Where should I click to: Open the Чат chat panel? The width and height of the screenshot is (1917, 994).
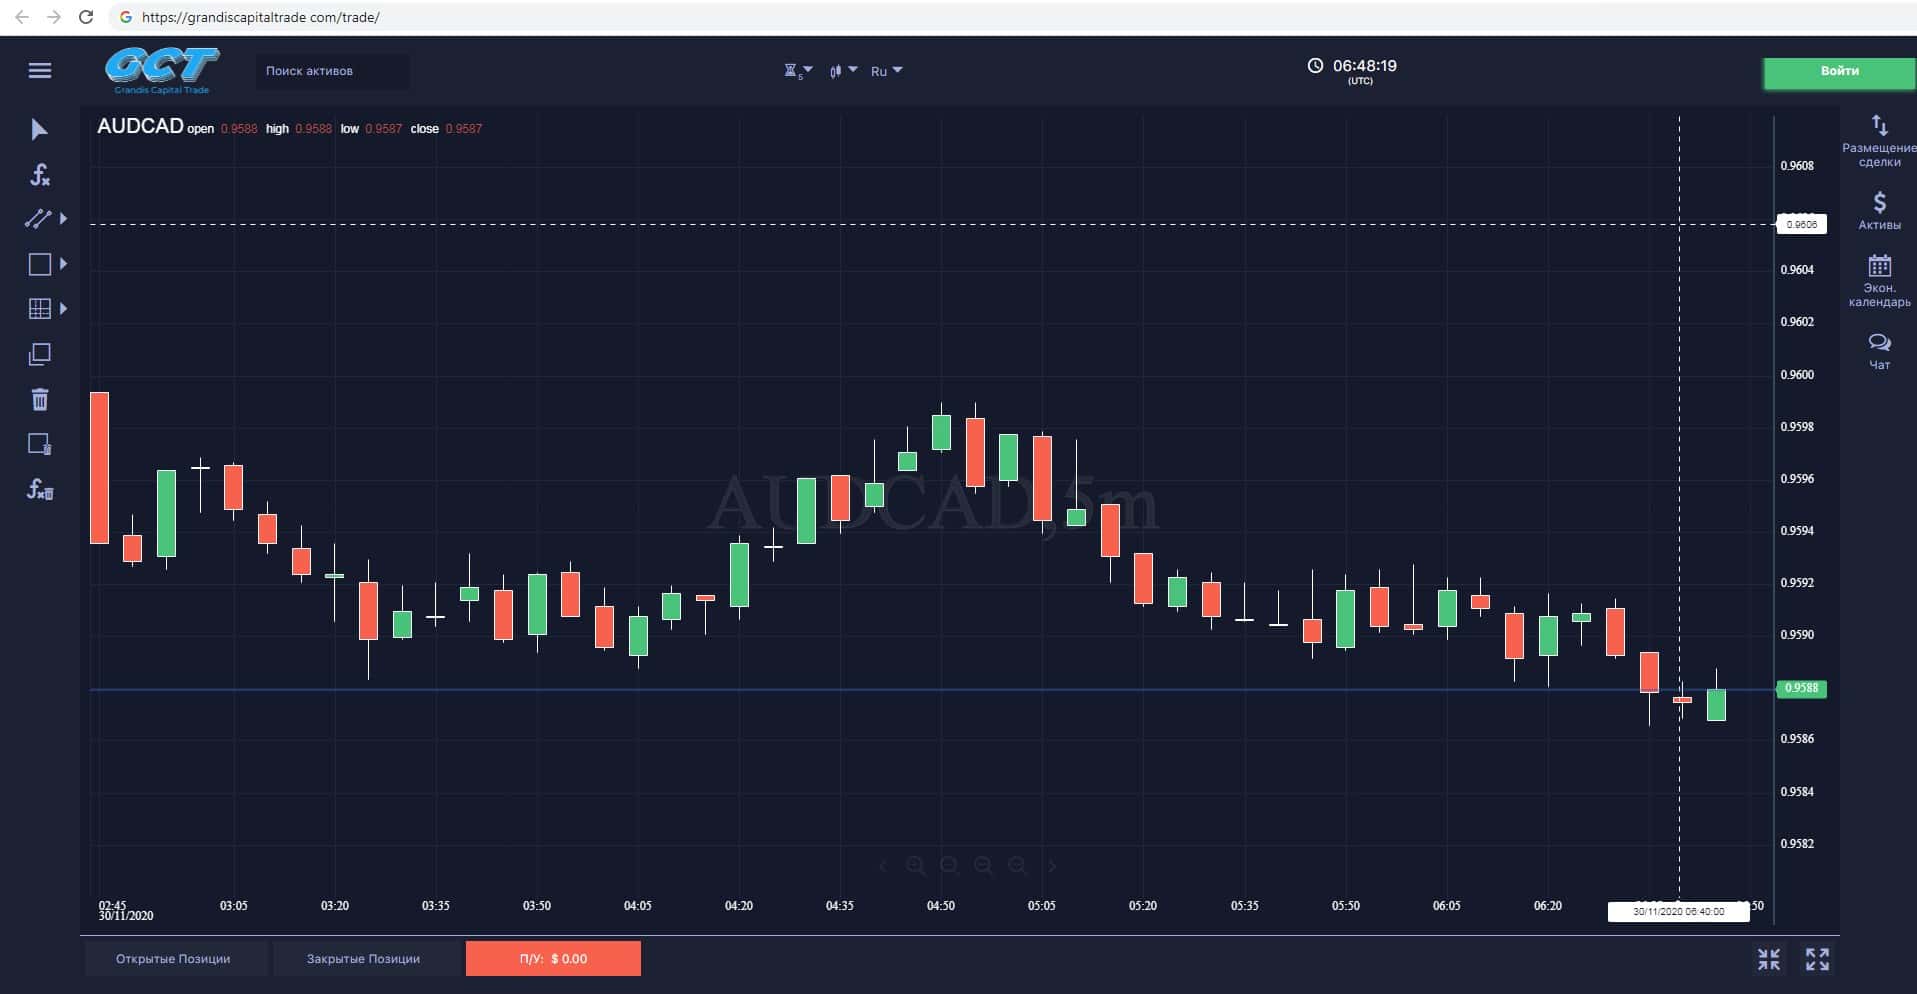pyautogui.click(x=1879, y=351)
